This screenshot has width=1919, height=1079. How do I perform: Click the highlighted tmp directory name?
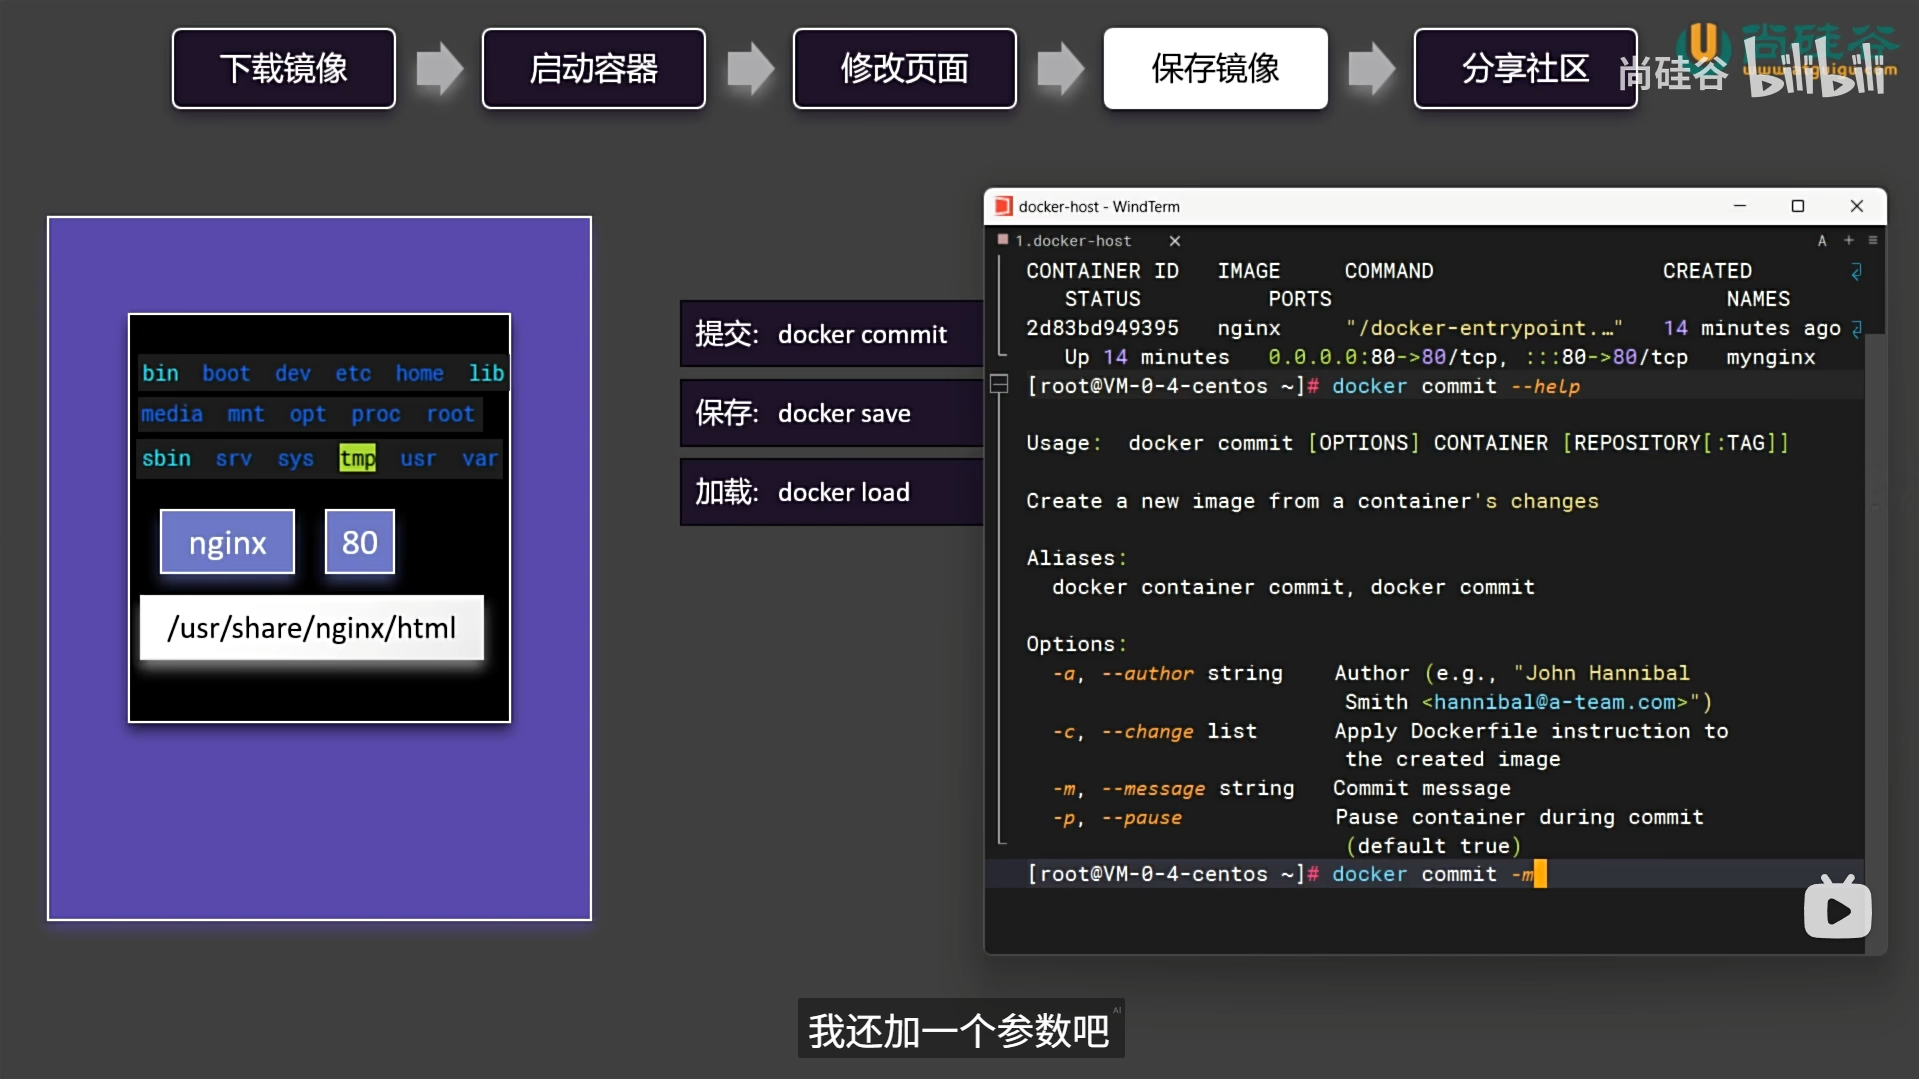point(357,458)
